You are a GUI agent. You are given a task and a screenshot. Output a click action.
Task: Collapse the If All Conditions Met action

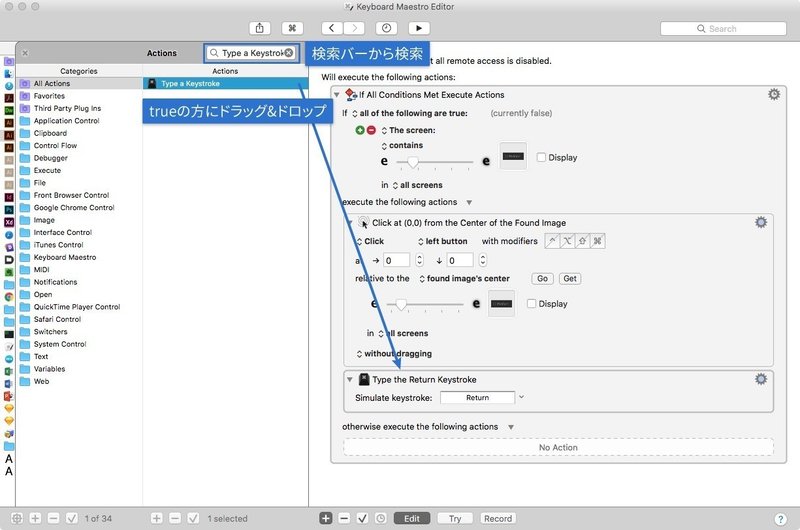click(337, 95)
